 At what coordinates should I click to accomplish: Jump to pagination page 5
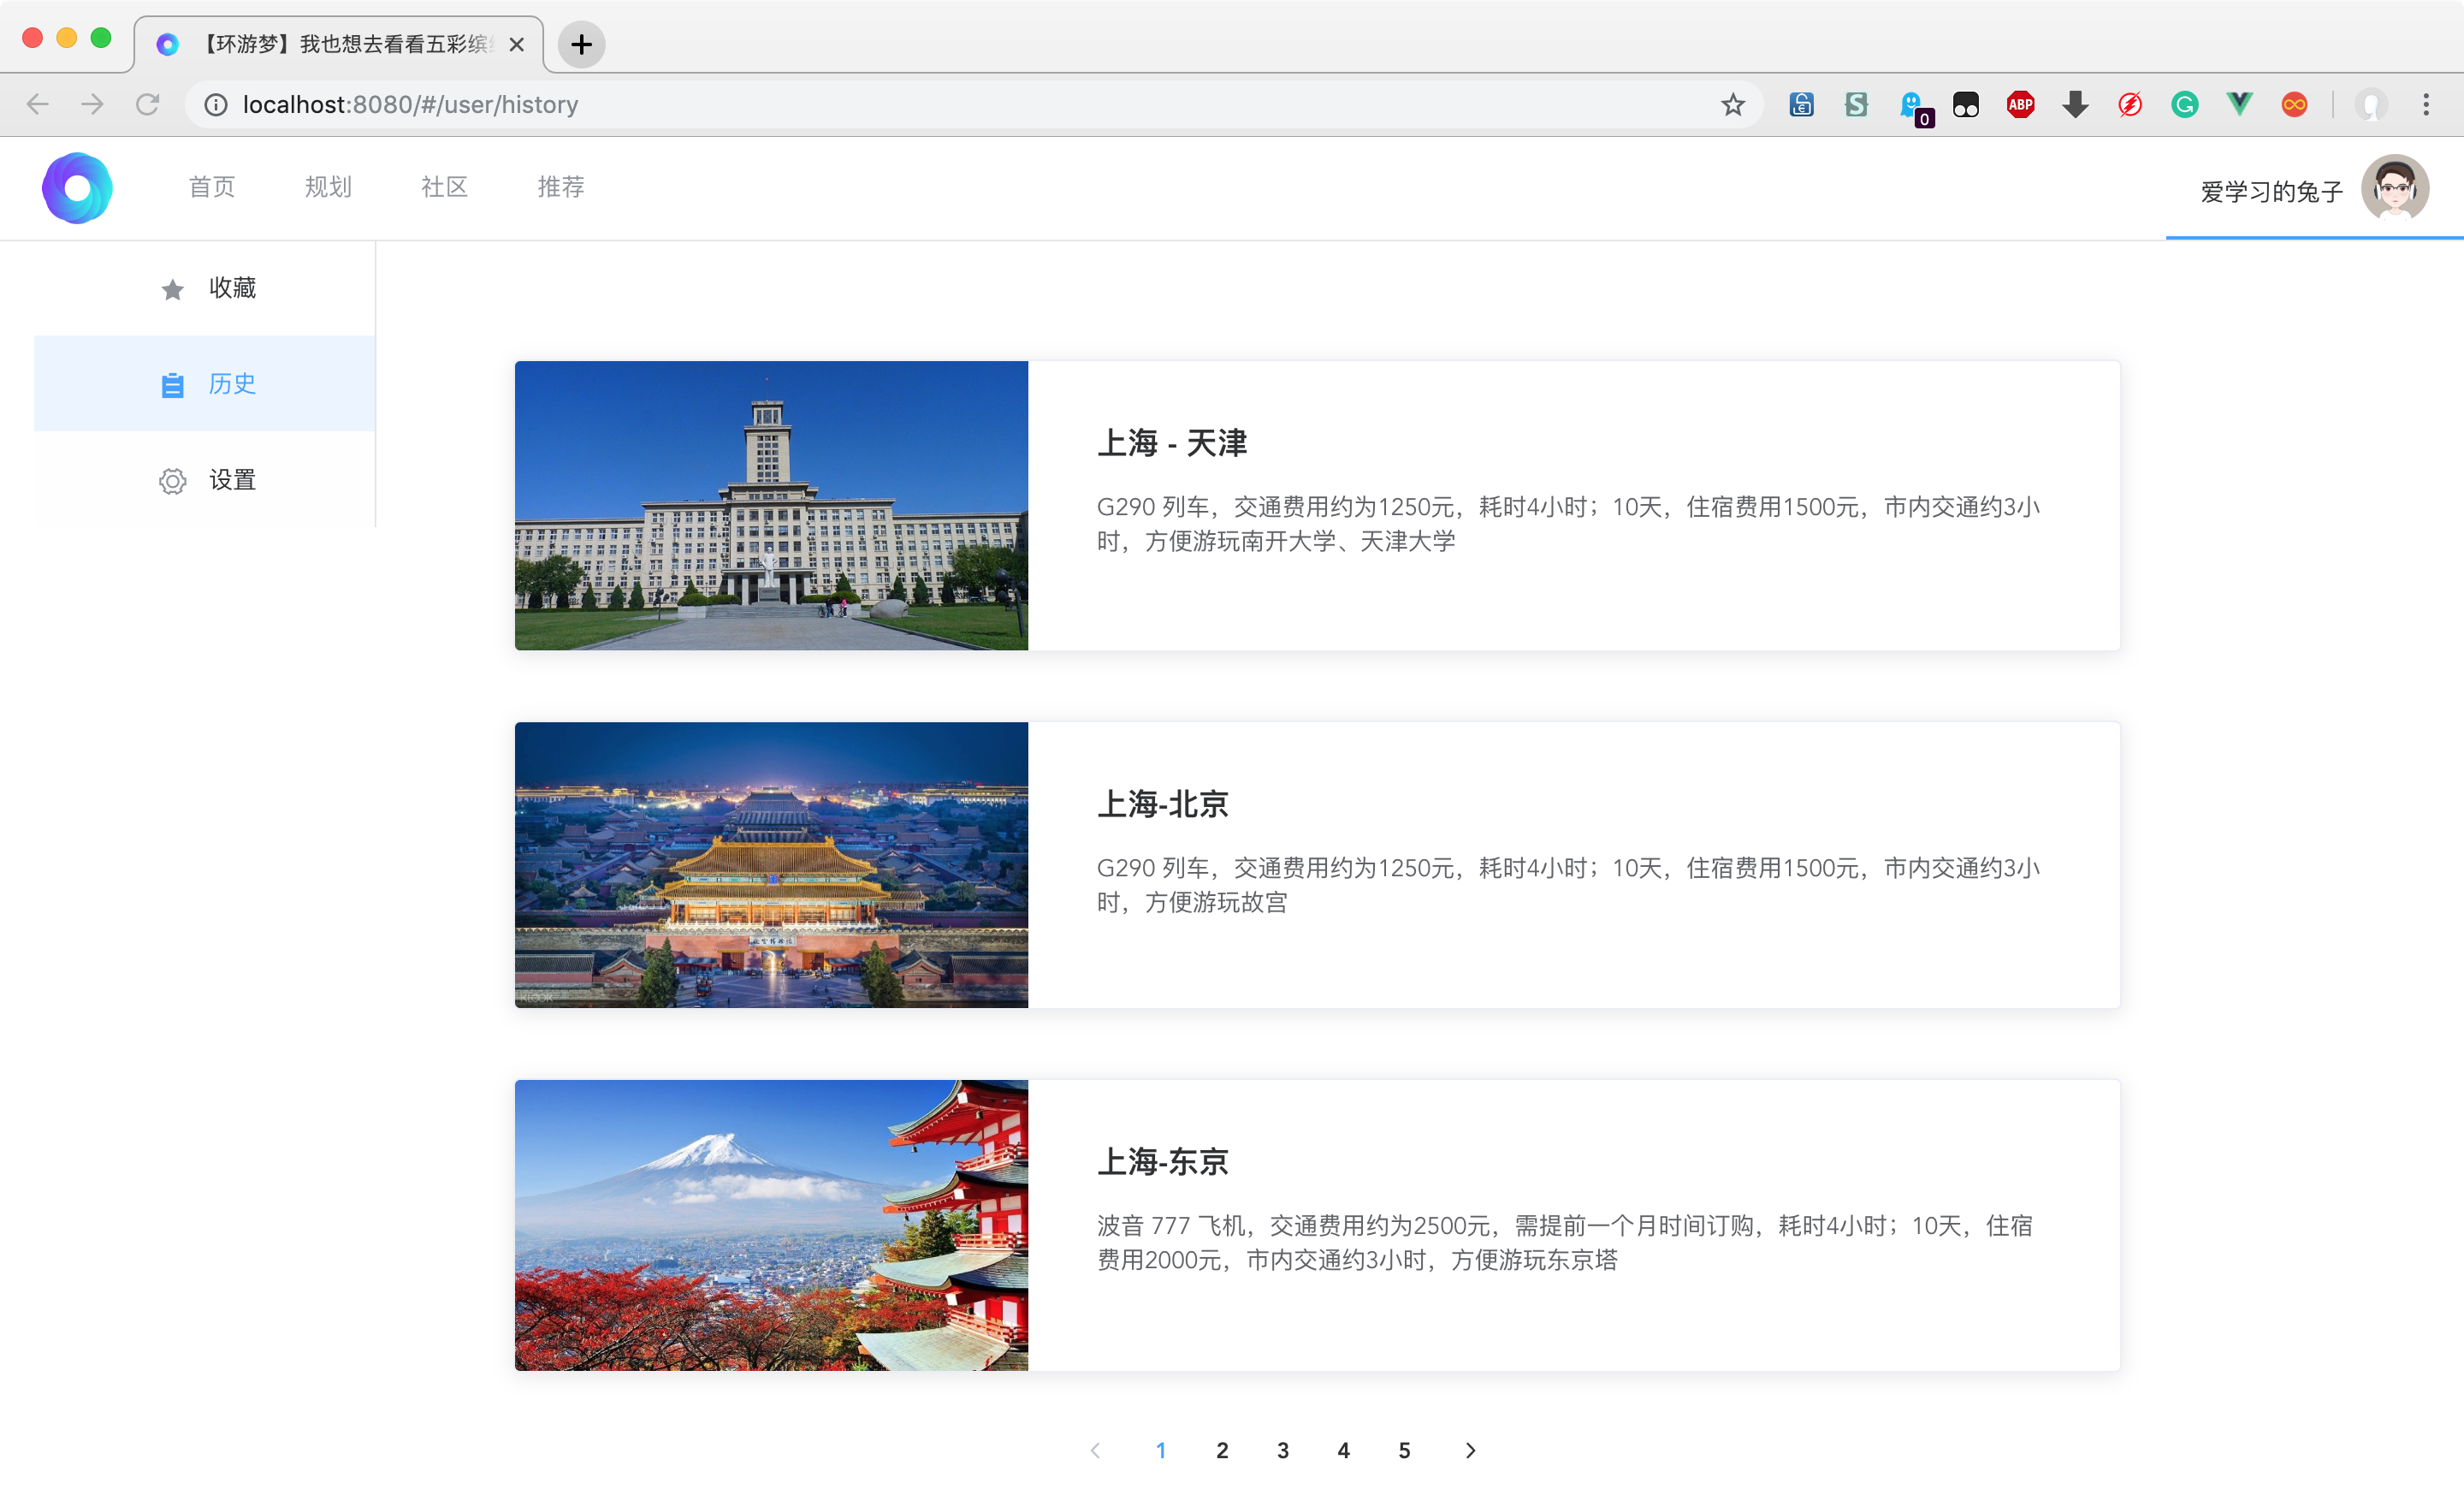point(1404,1450)
